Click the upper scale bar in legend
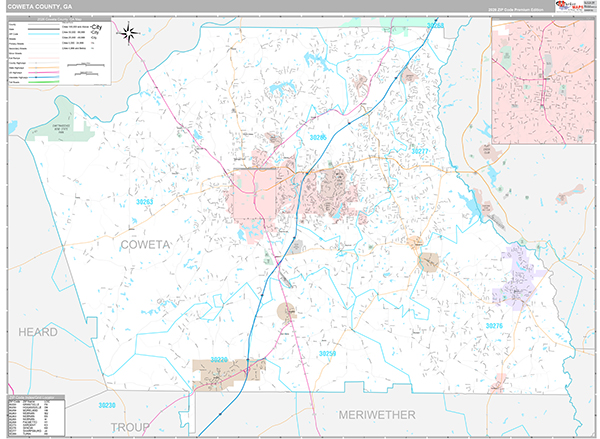The width and height of the screenshot is (600, 439). click(86, 64)
